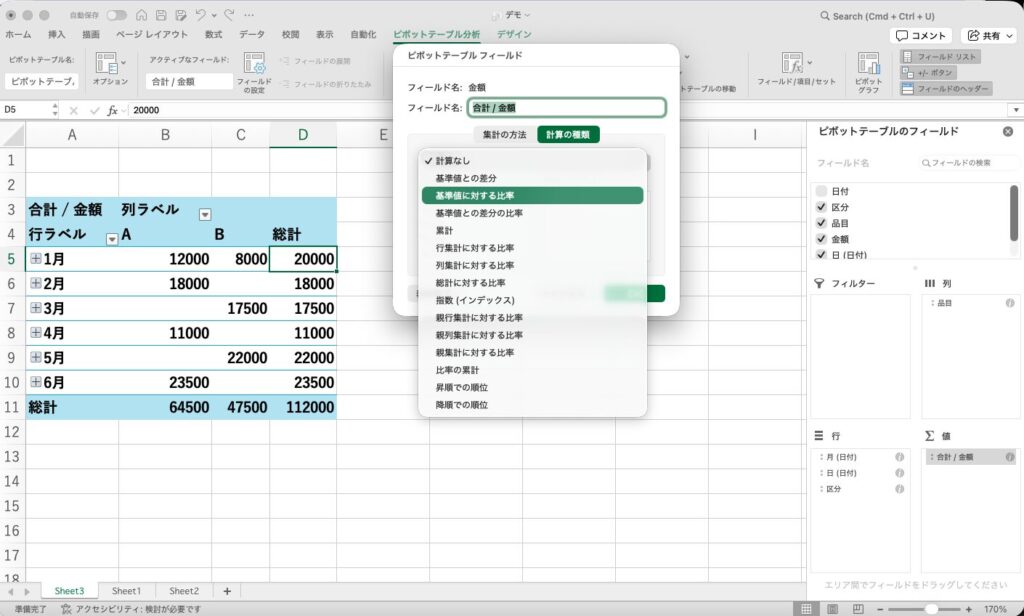
Task: Select 基準値との差分 in the dropdown list
Action: click(532, 178)
